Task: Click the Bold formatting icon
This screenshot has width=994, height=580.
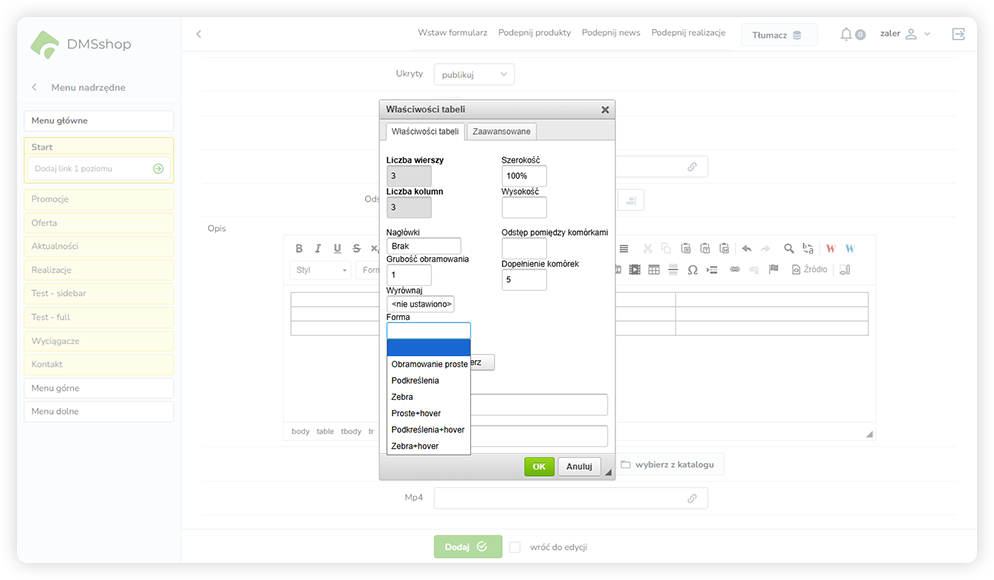Action: 300,249
